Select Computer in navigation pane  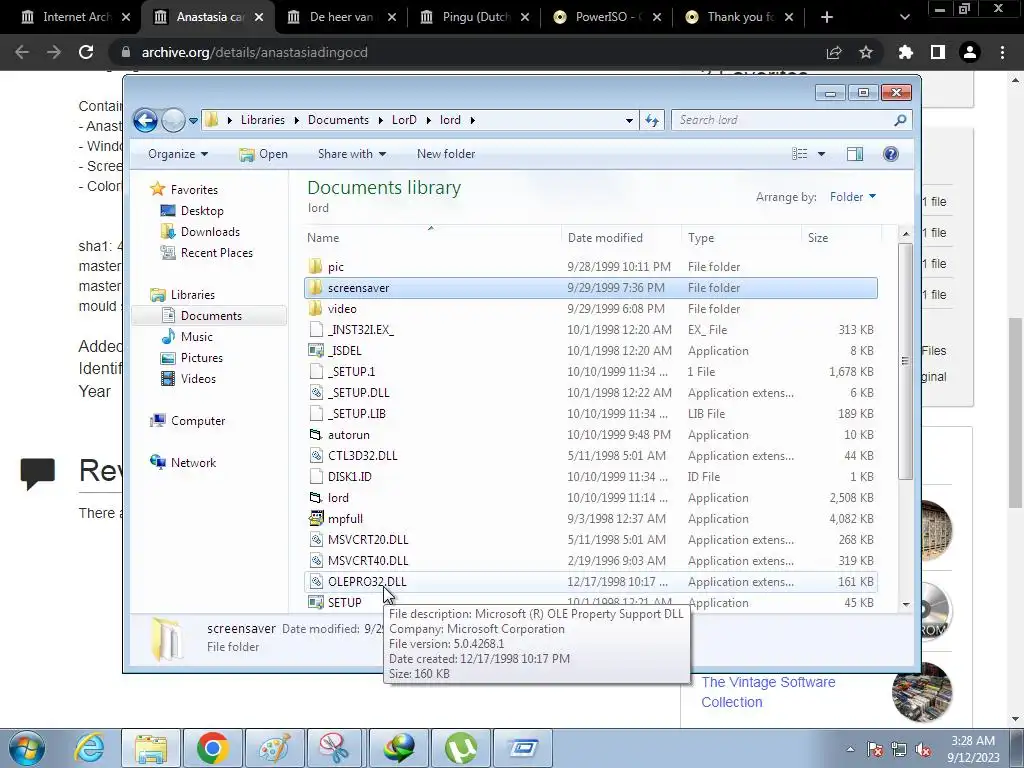pos(197,421)
